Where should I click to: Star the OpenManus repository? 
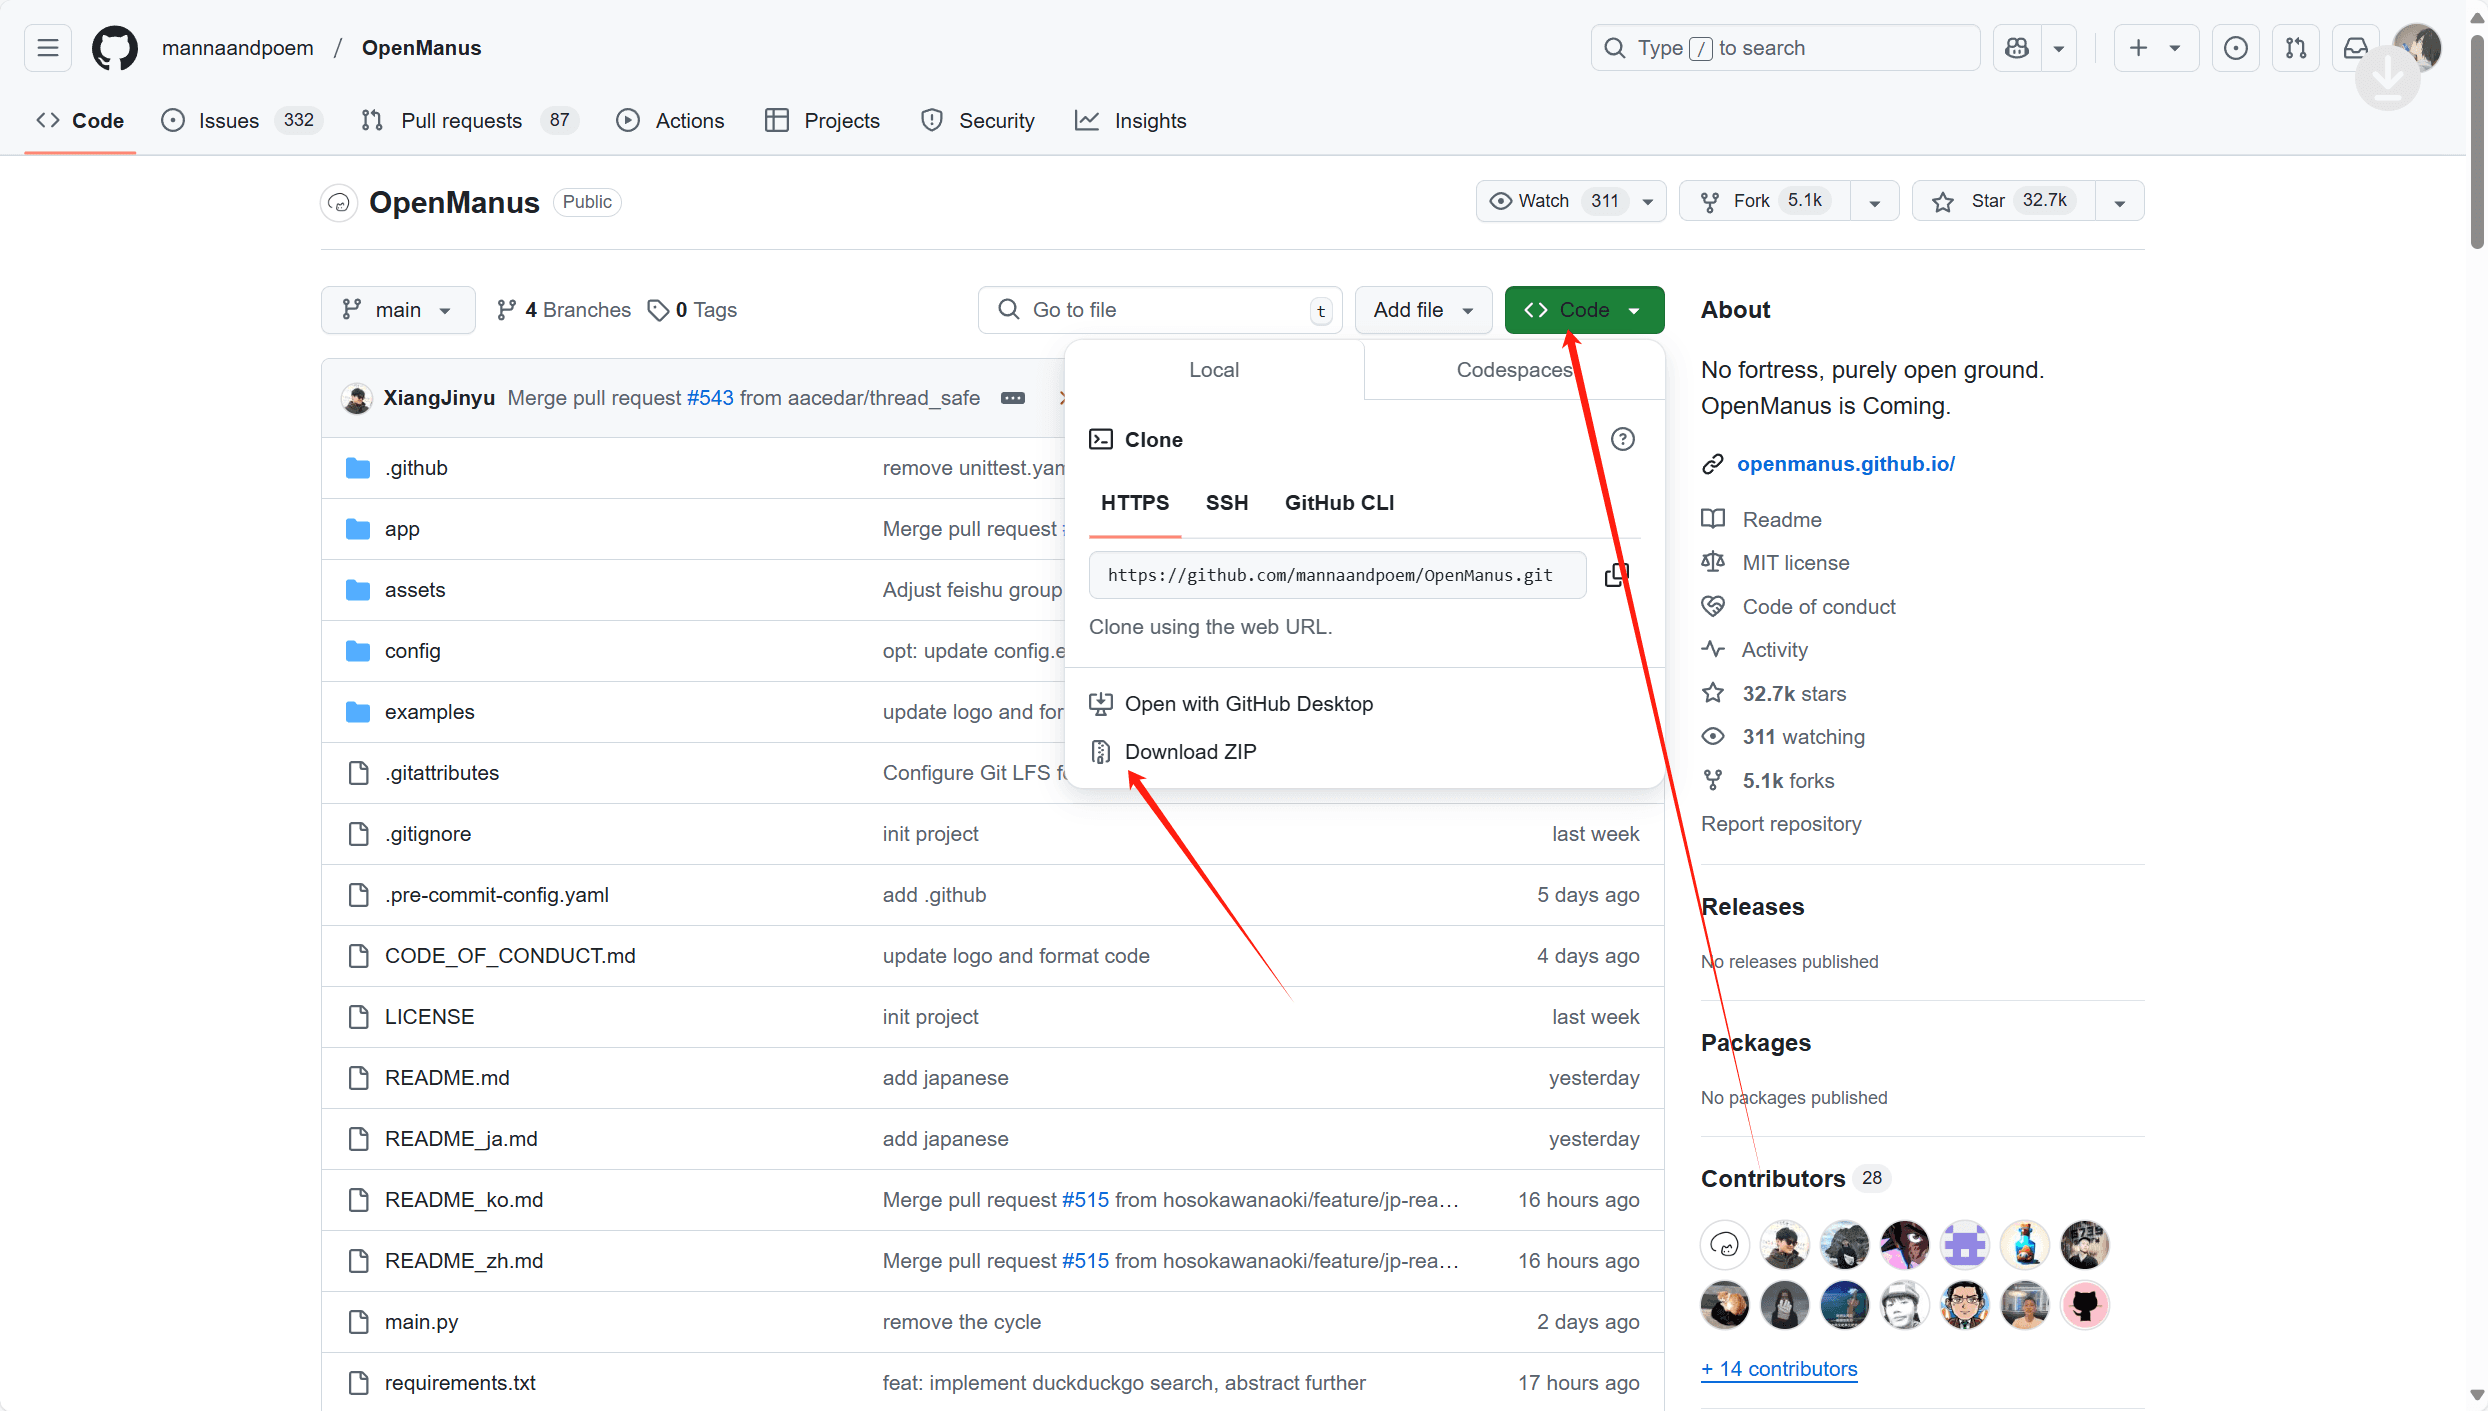pyautogui.click(x=2003, y=201)
